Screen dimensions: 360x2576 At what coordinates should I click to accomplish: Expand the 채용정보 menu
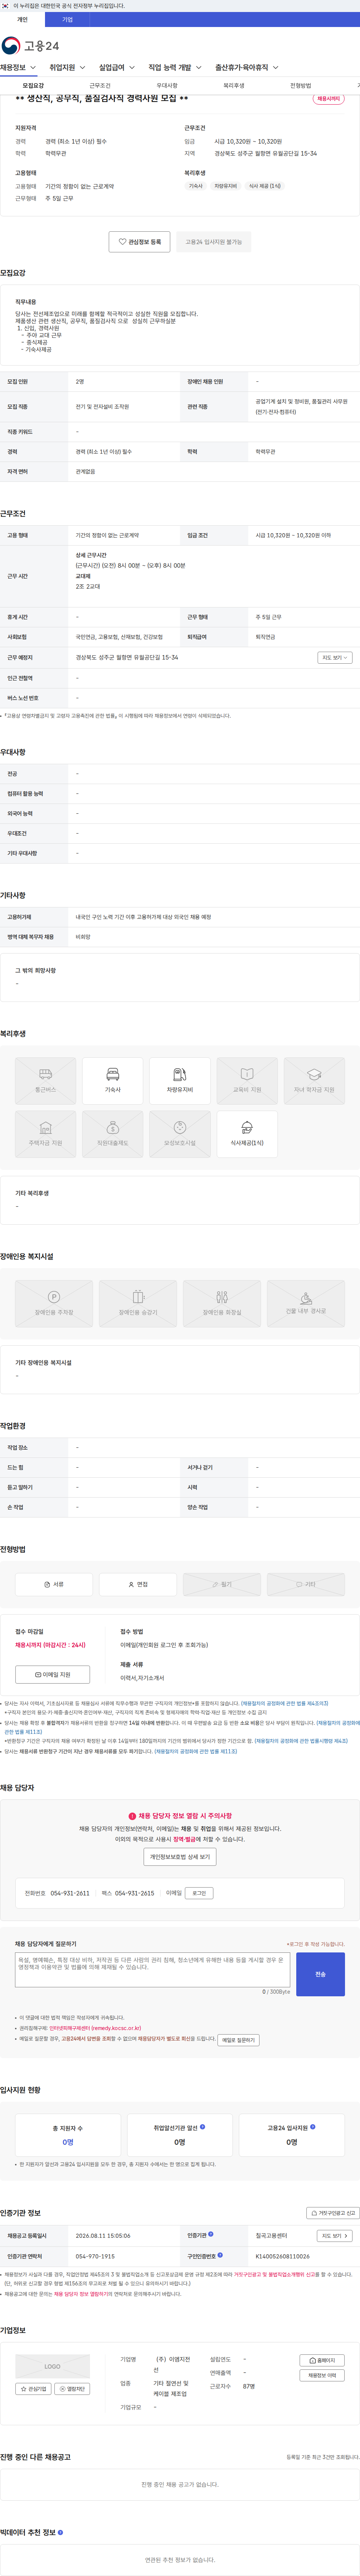pos(18,68)
